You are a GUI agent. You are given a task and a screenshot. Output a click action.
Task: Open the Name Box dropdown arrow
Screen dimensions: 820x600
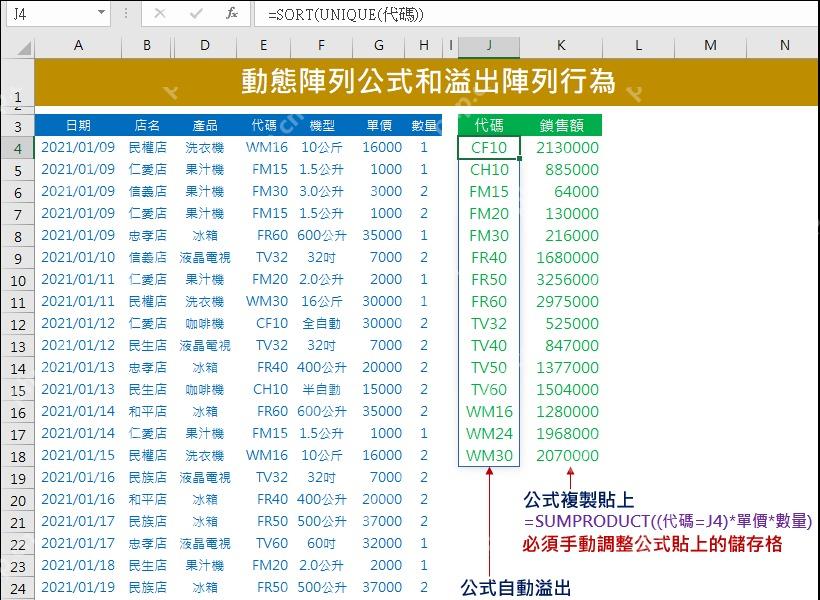pyautogui.click(x=101, y=13)
